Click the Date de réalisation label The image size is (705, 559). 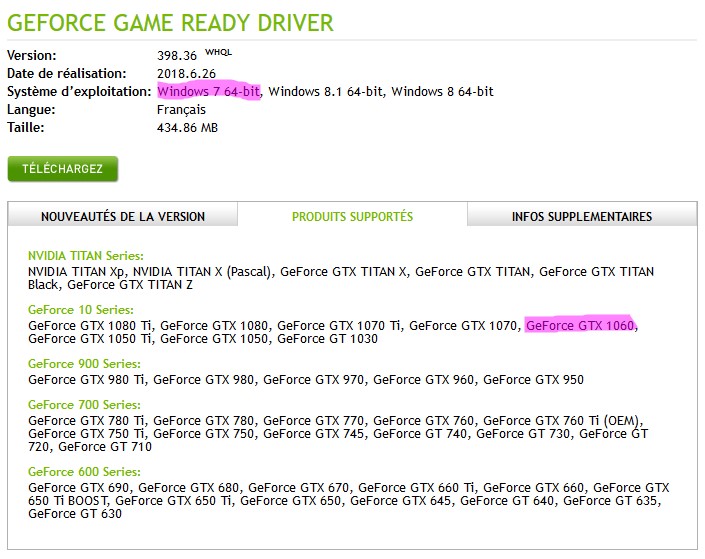pos(67,74)
